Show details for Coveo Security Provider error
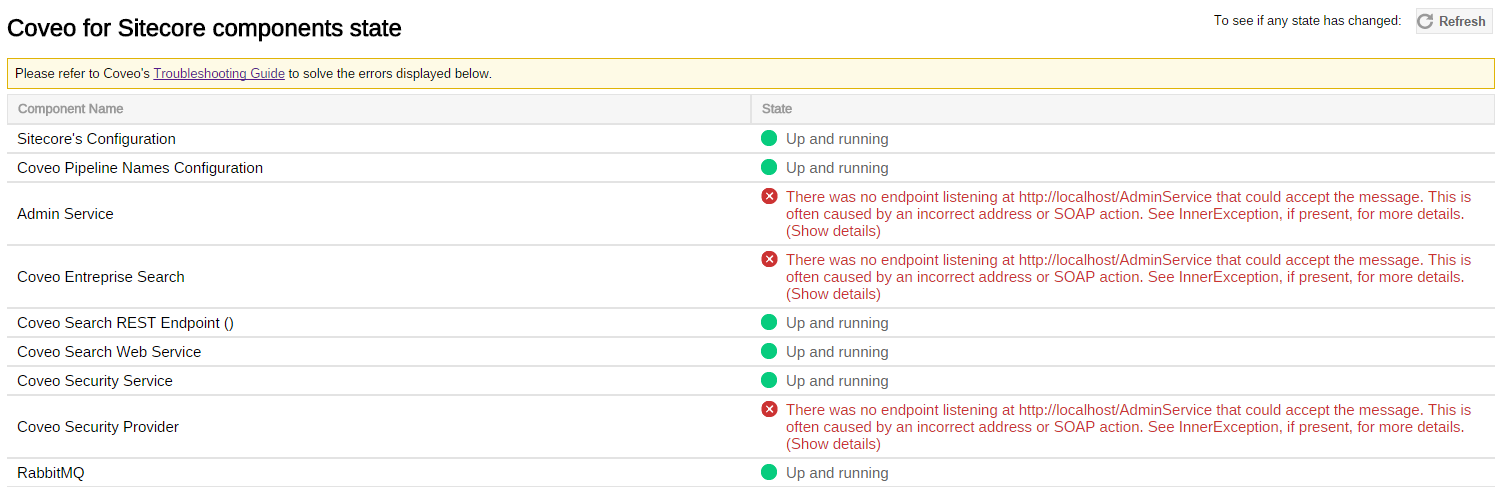 point(833,444)
